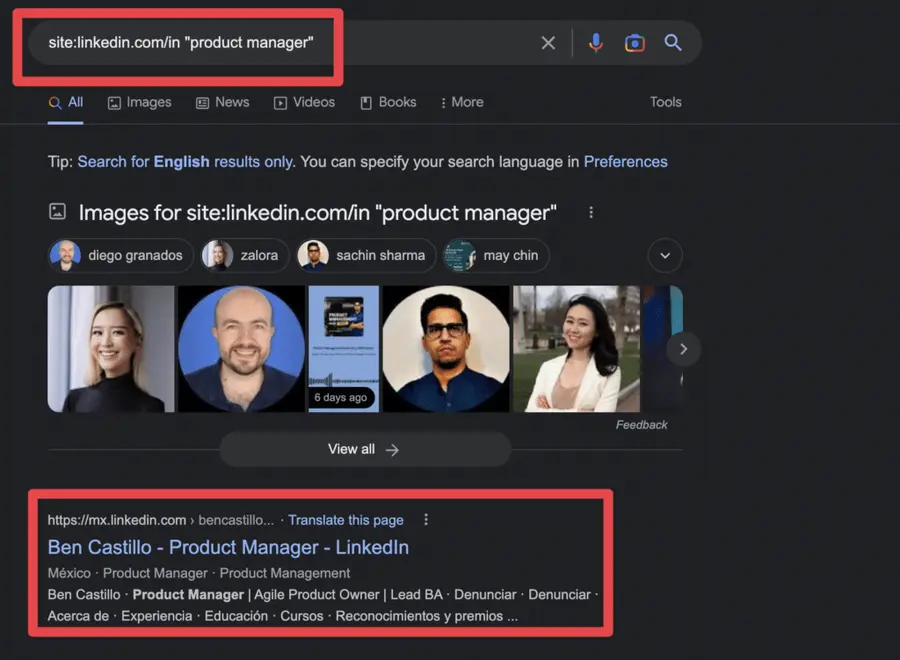Viewport: 900px width, 660px height.
Task: Open the More search categories dropdown
Action: tap(461, 101)
